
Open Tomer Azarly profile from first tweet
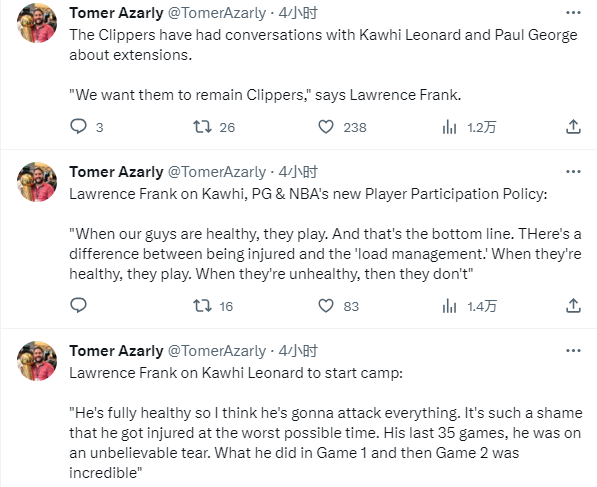[116, 13]
